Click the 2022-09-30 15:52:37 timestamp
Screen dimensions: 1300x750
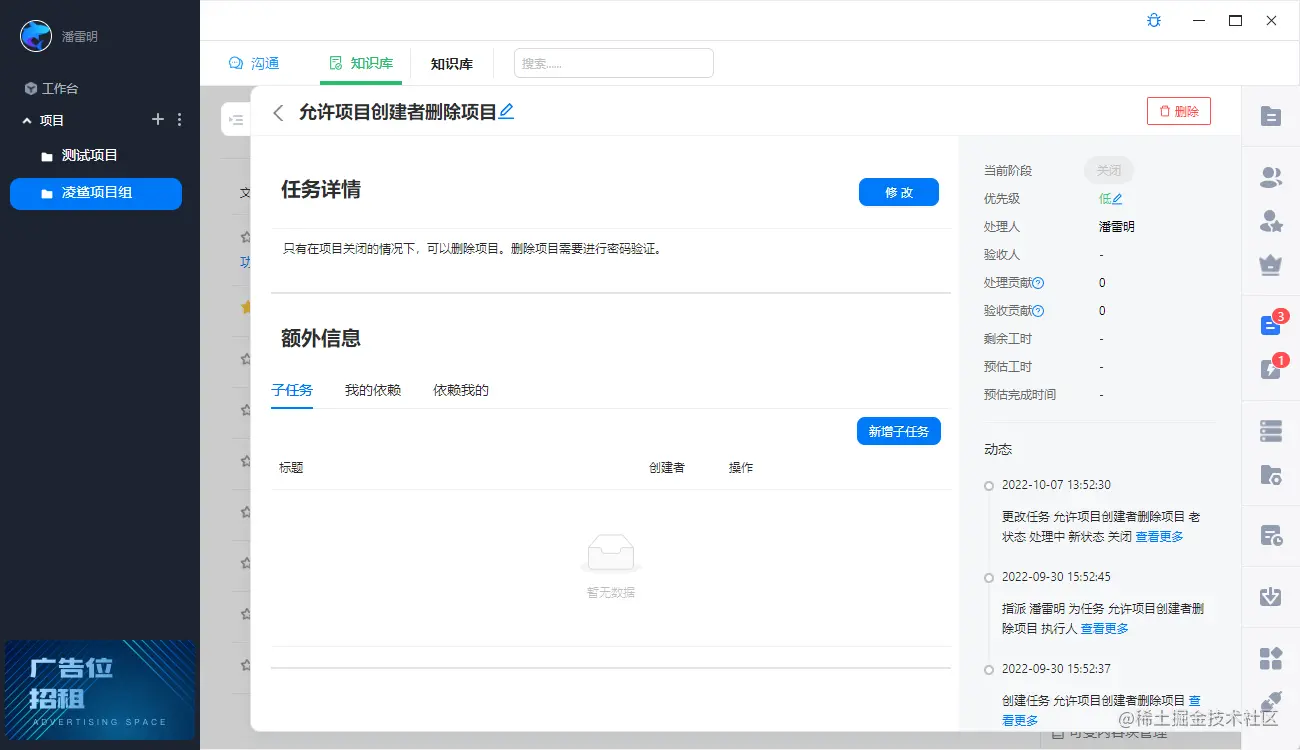1056,669
